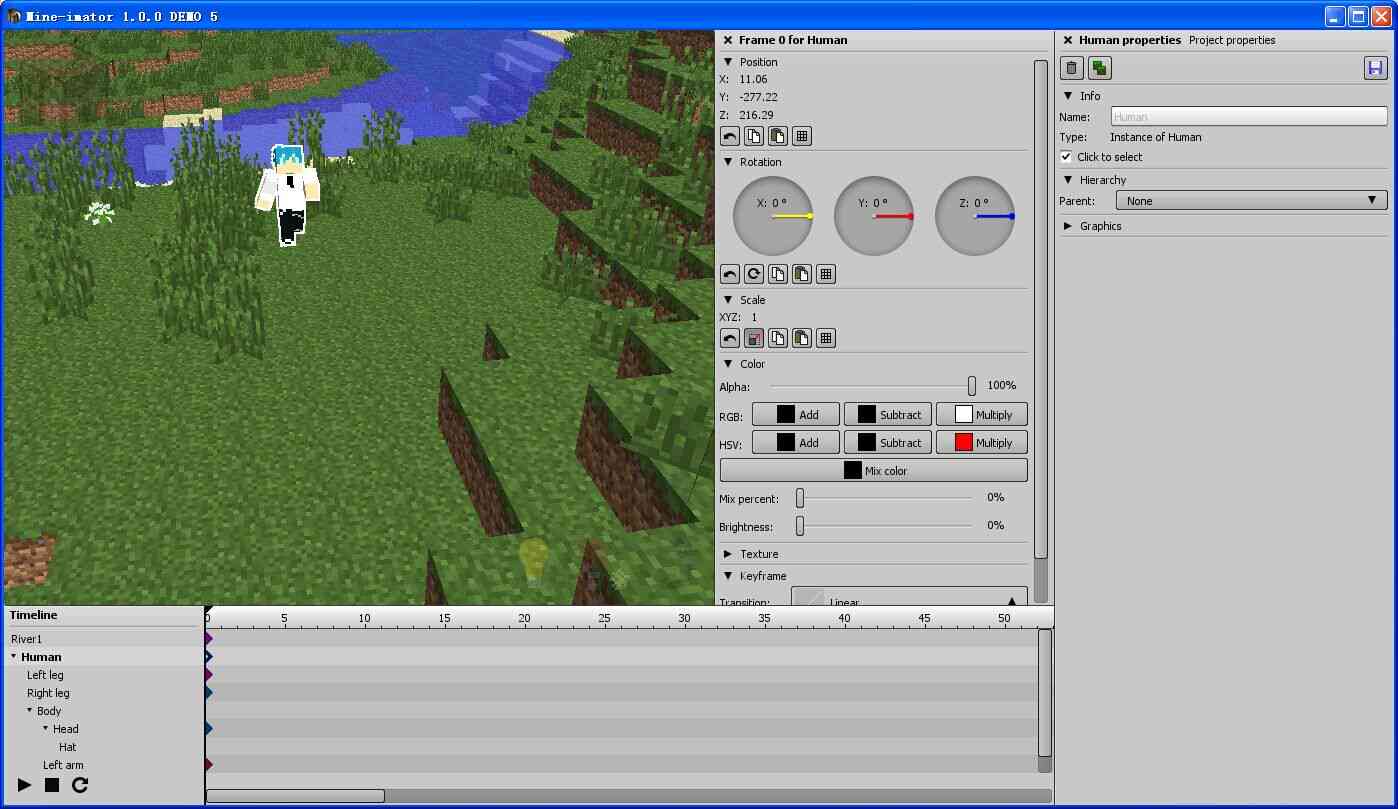Image resolution: width=1398 pixels, height=809 pixels.
Task: Paste position values icon in Position section
Action: (x=778, y=136)
